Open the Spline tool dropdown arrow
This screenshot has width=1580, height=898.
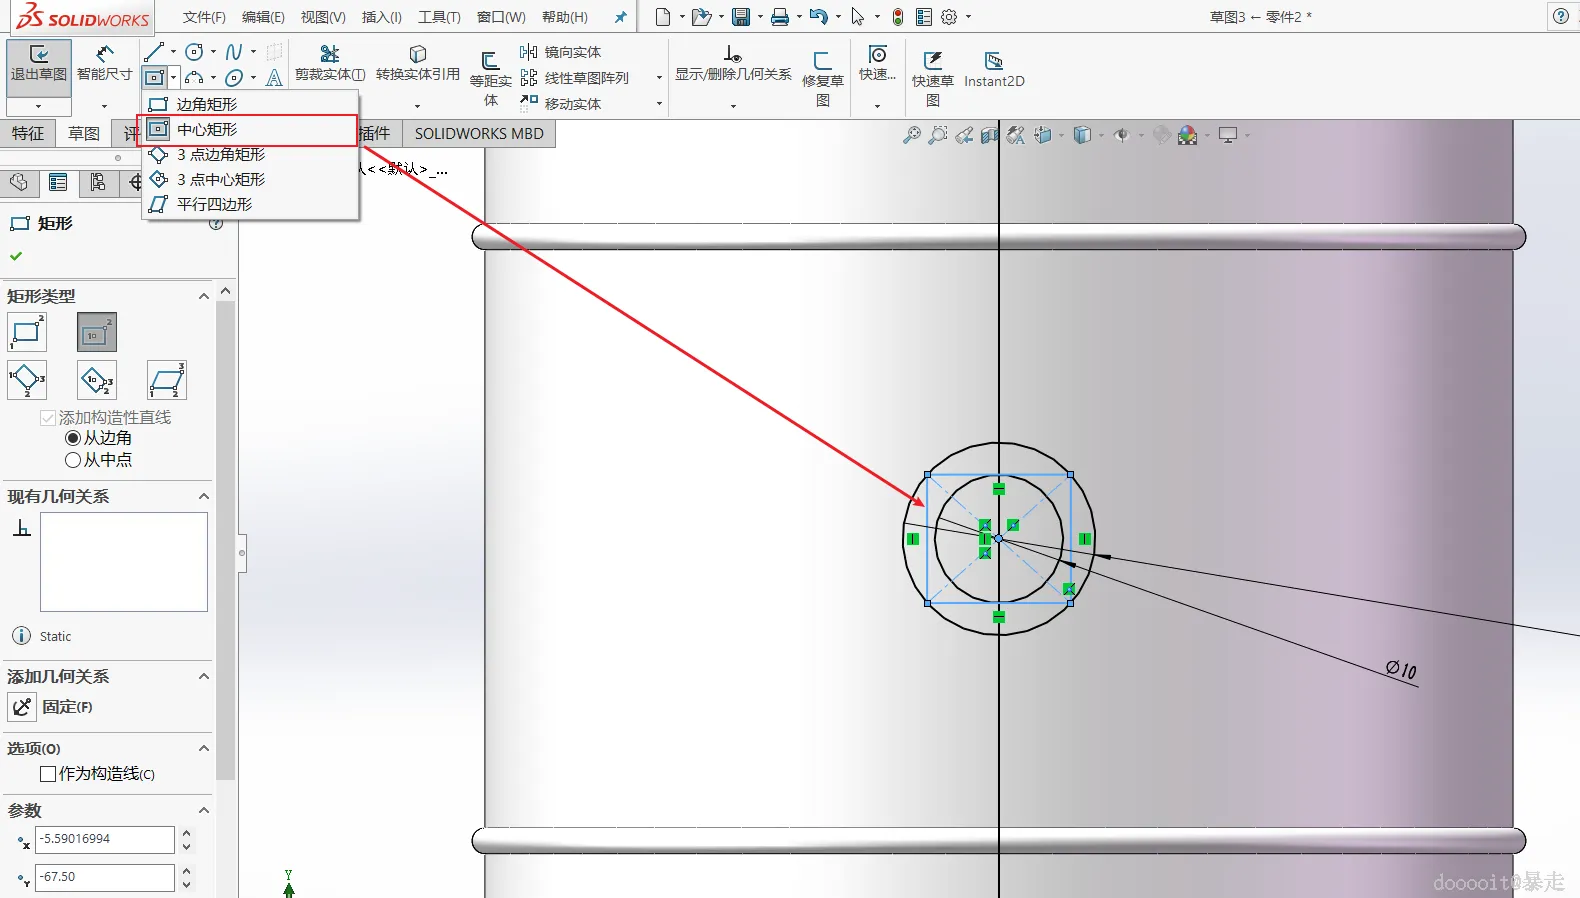(x=253, y=52)
